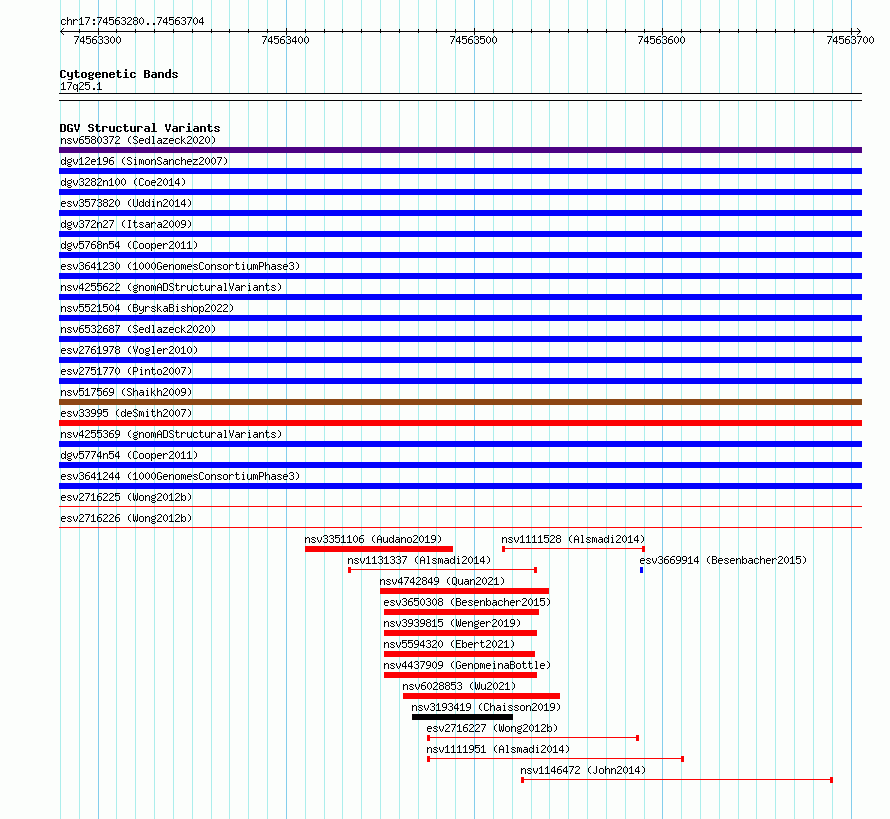Click the Cytogenetic Bands track title
Image resolution: width=890 pixels, height=819 pixels.
pyautogui.click(x=119, y=74)
